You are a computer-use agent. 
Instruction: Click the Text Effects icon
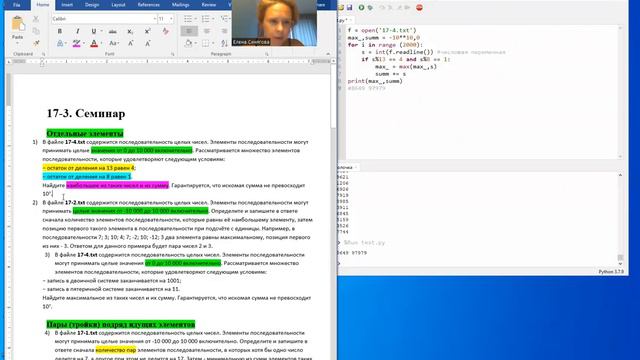coord(60,43)
